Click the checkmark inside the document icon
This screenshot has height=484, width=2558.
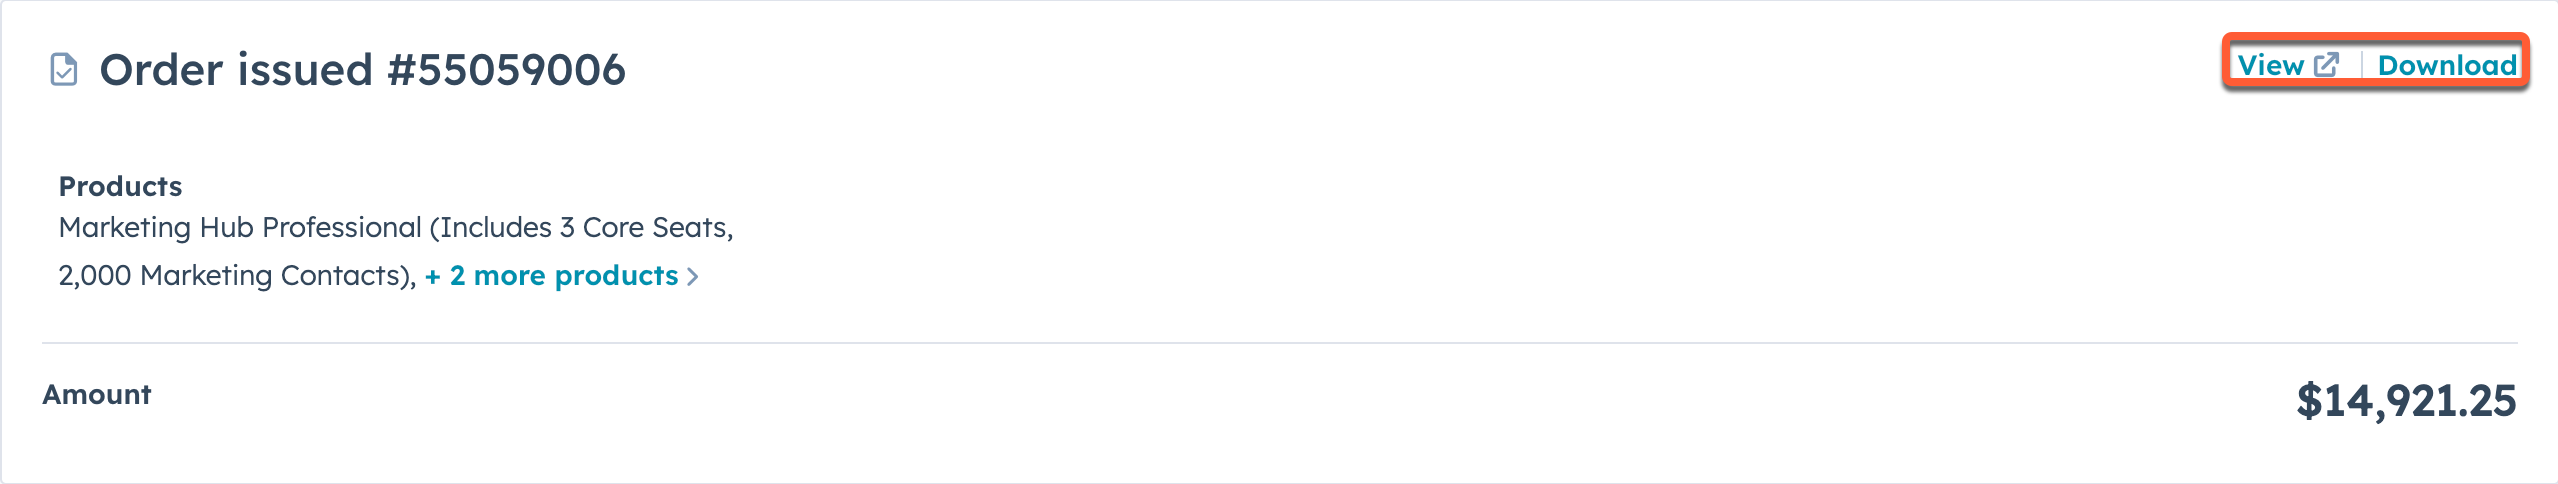(x=64, y=73)
